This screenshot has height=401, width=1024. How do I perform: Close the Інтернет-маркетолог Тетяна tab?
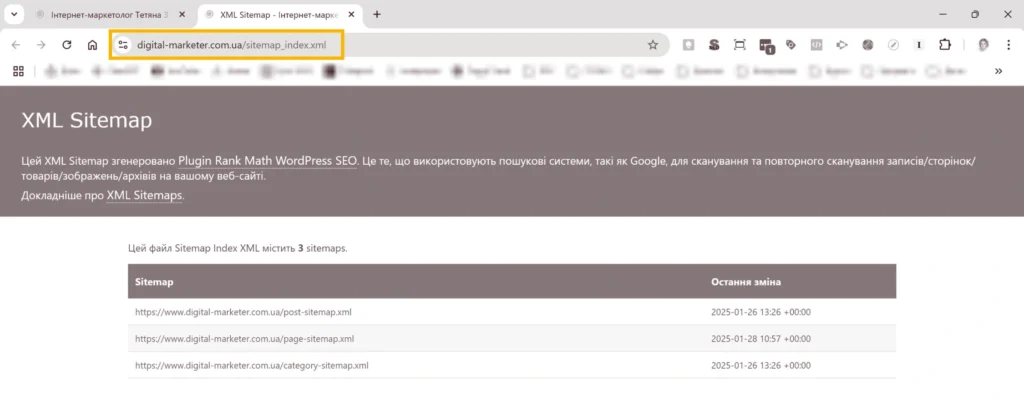point(182,14)
